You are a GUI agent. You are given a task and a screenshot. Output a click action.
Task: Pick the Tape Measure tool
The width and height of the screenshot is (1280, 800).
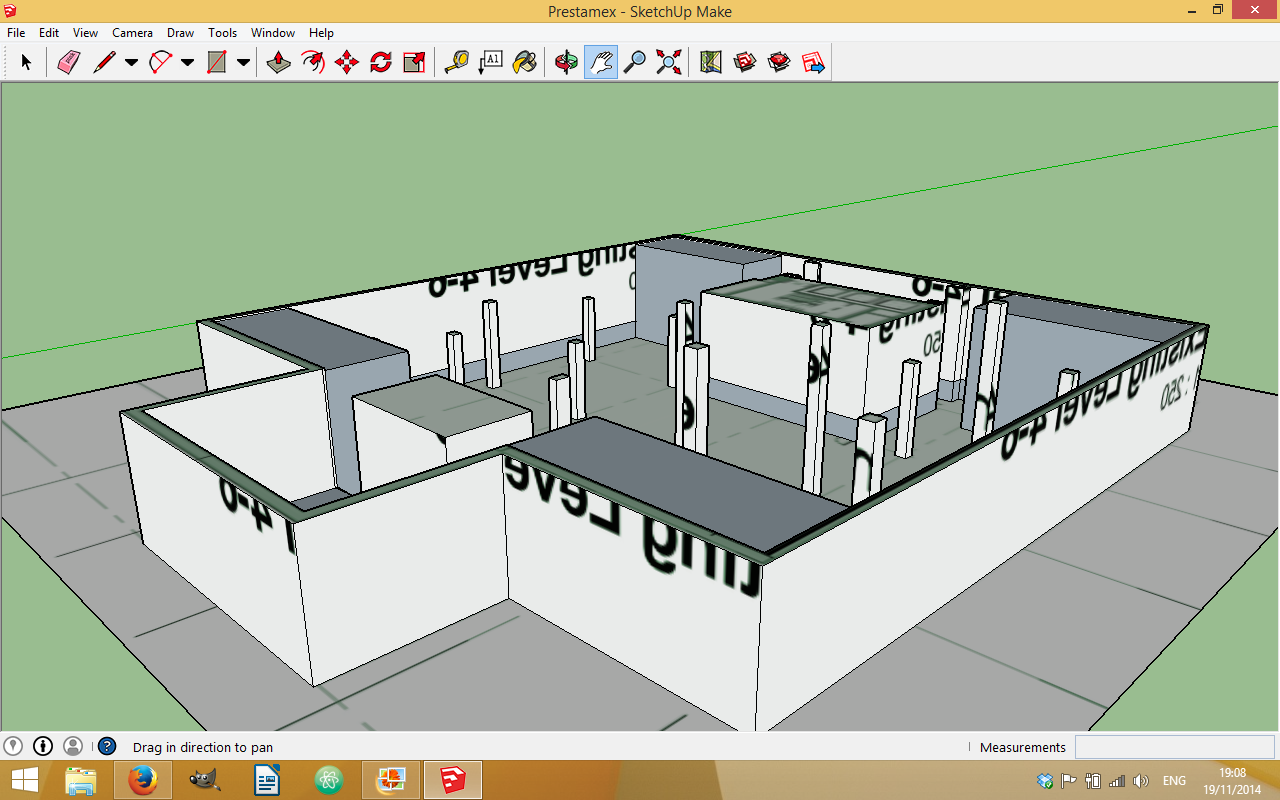[457, 63]
